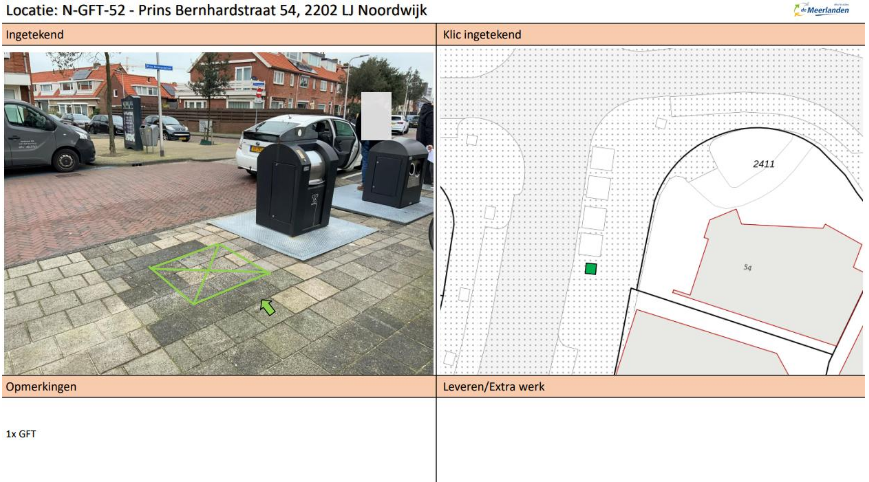The width and height of the screenshot is (869, 482).
Task: Click the green outlined box drawn on pavement
Action: click(x=210, y=272)
